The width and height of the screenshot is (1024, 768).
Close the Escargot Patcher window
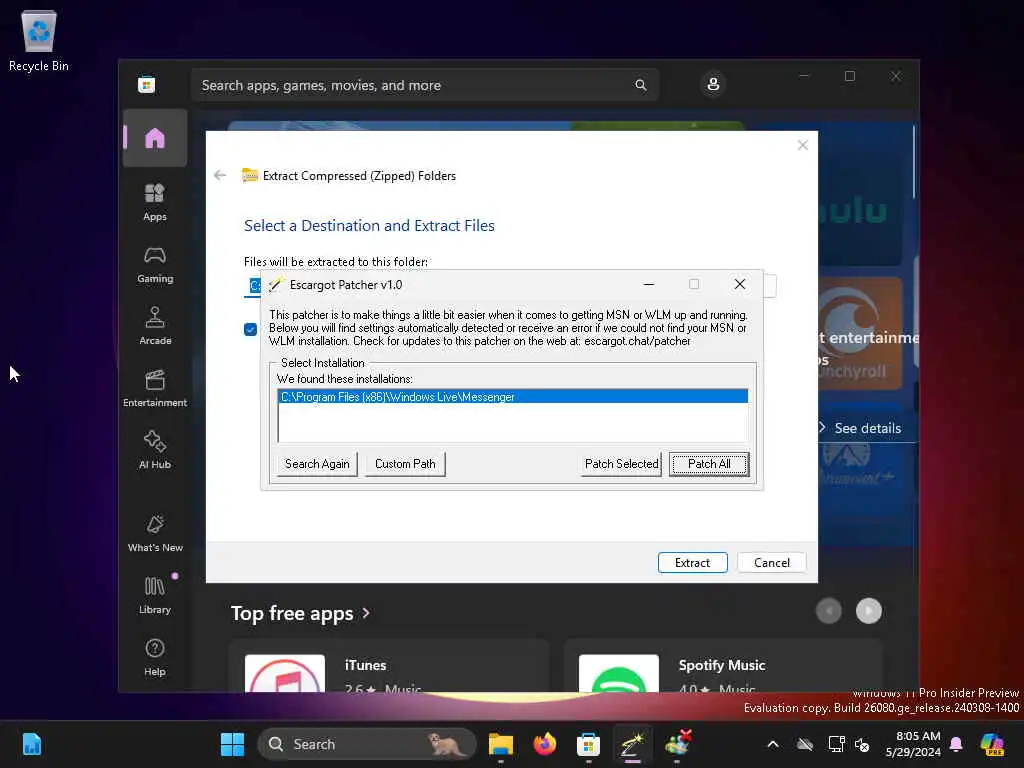point(739,284)
